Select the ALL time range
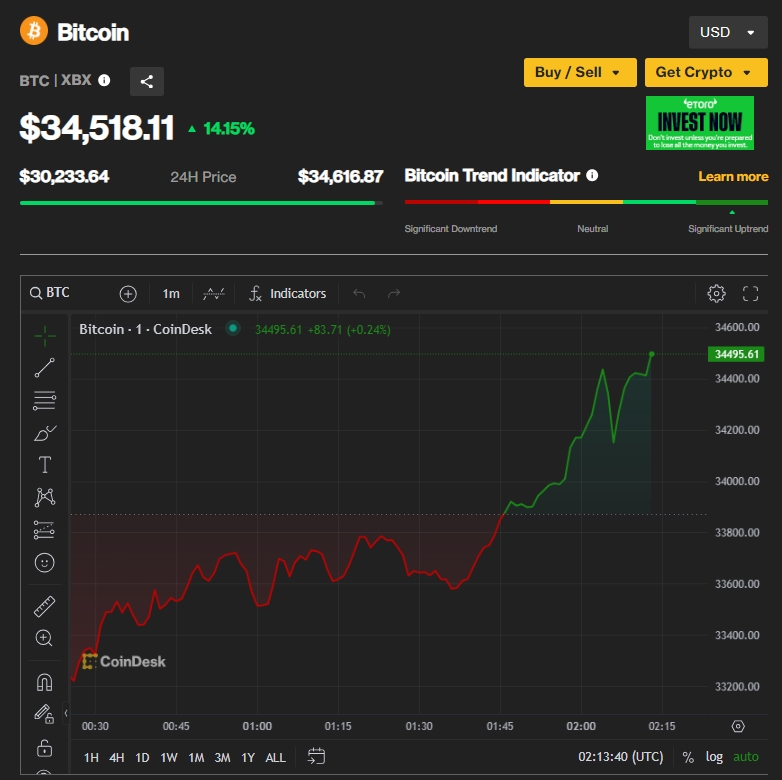The image size is (782, 780). pyautogui.click(x=275, y=758)
